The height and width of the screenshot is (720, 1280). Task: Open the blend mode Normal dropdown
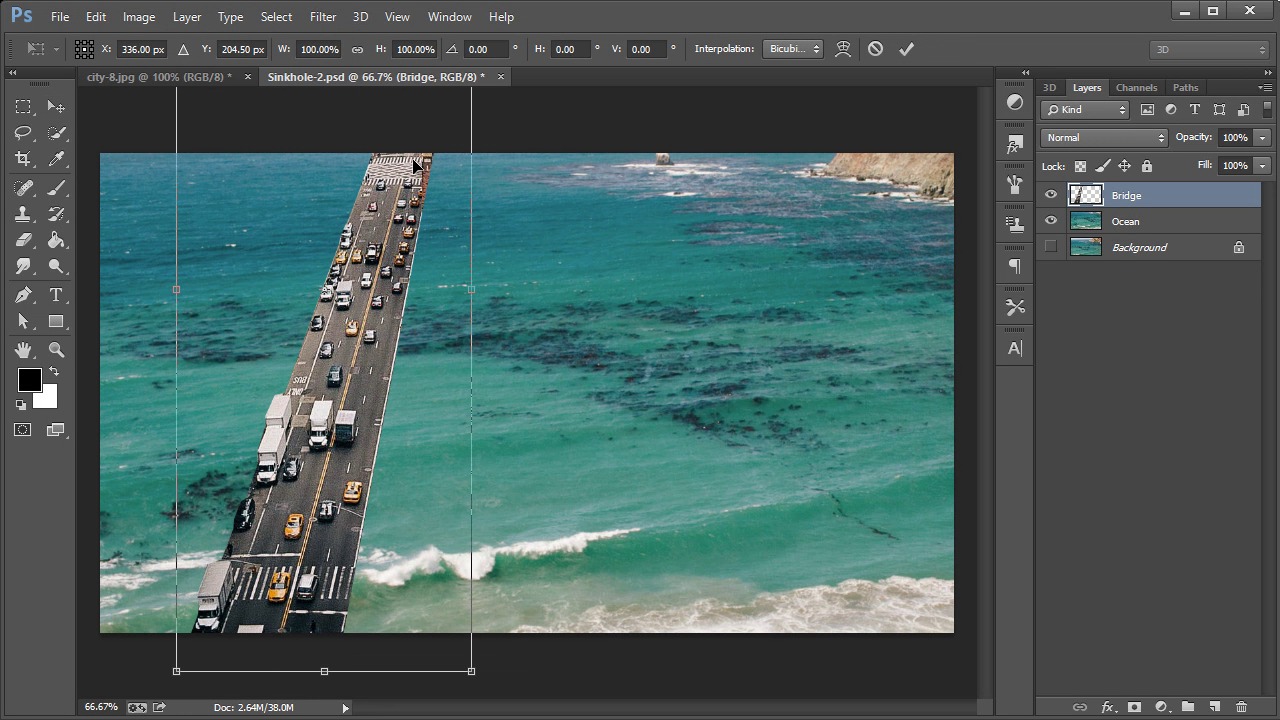[1104, 138]
